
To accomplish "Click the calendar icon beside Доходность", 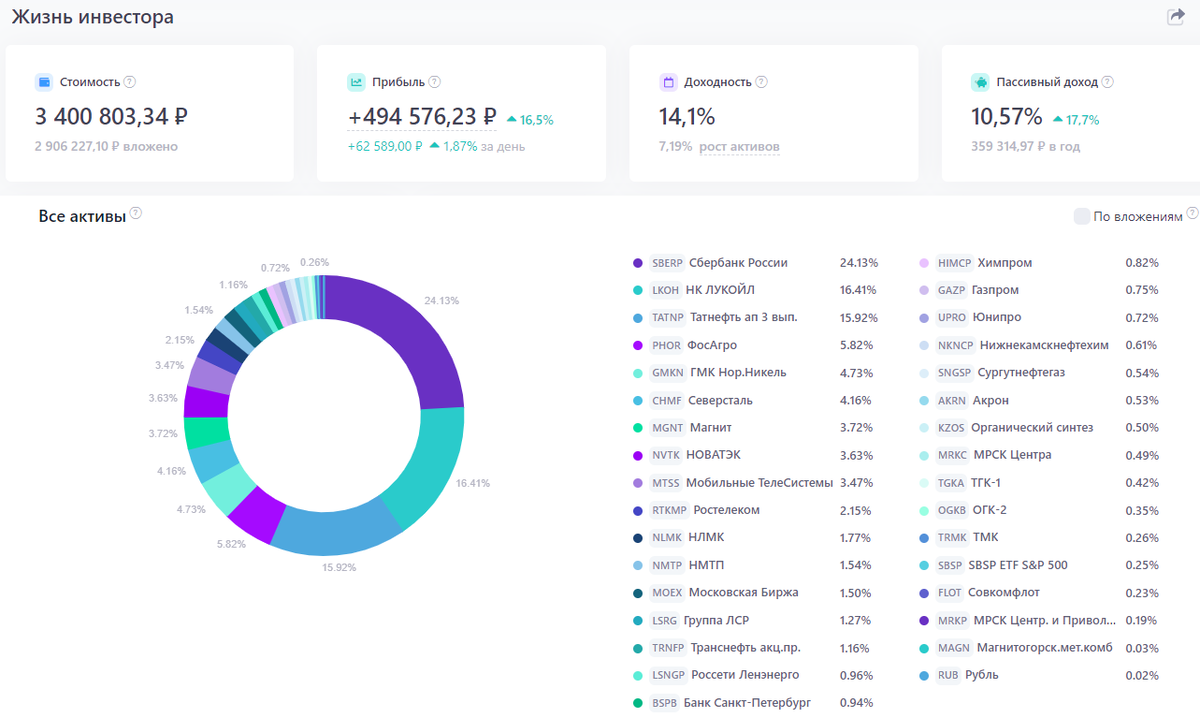I will pos(668,82).
